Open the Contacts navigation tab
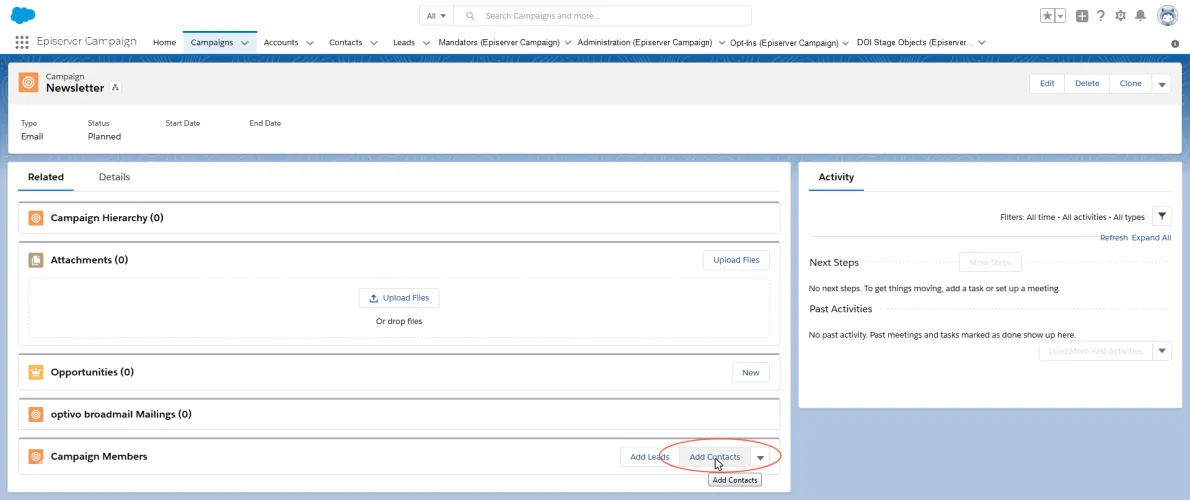 345,42
